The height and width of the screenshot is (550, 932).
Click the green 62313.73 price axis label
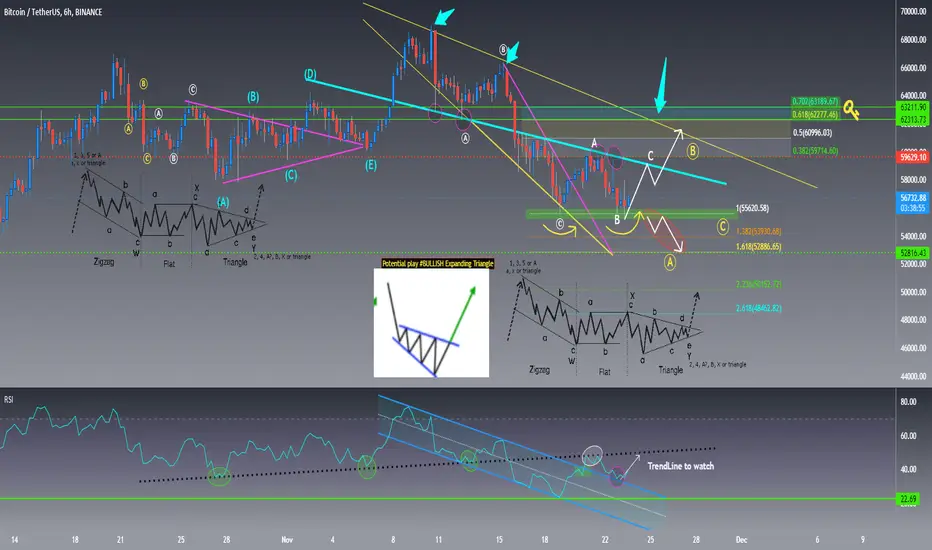[913, 120]
